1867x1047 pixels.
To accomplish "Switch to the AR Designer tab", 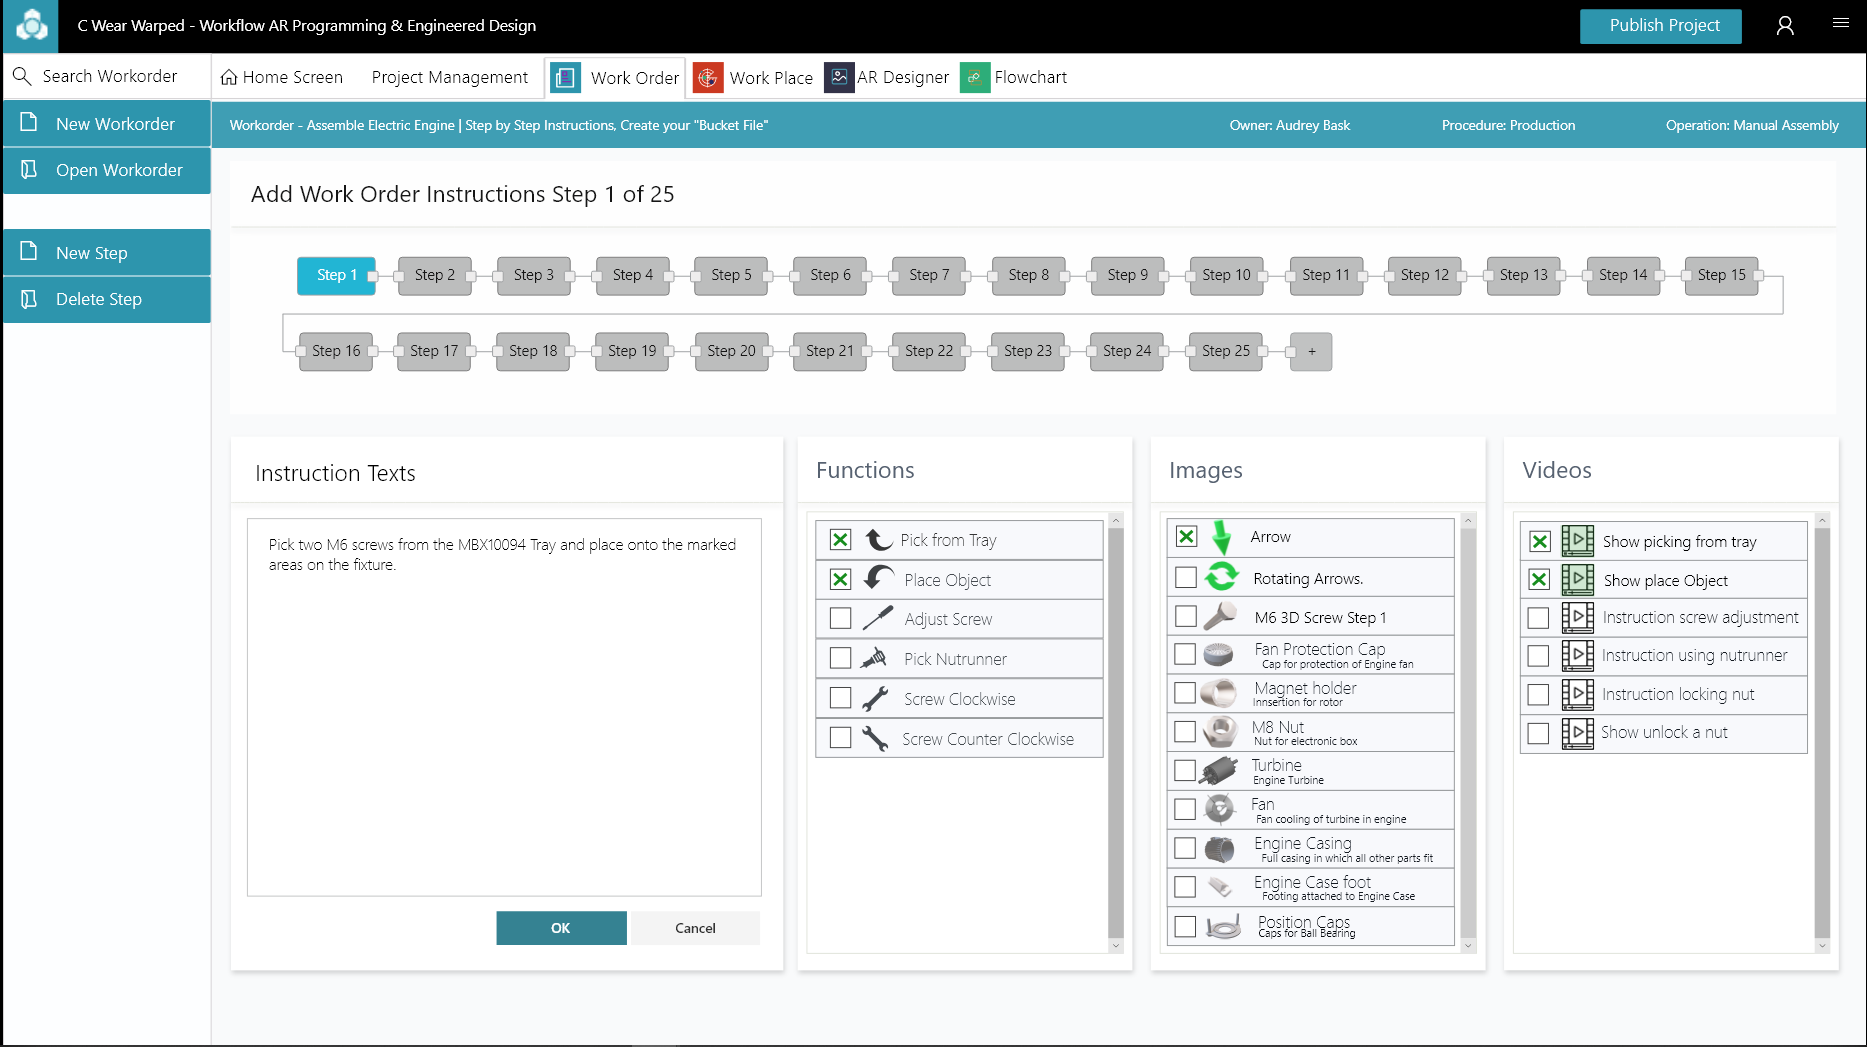I will pos(887,77).
